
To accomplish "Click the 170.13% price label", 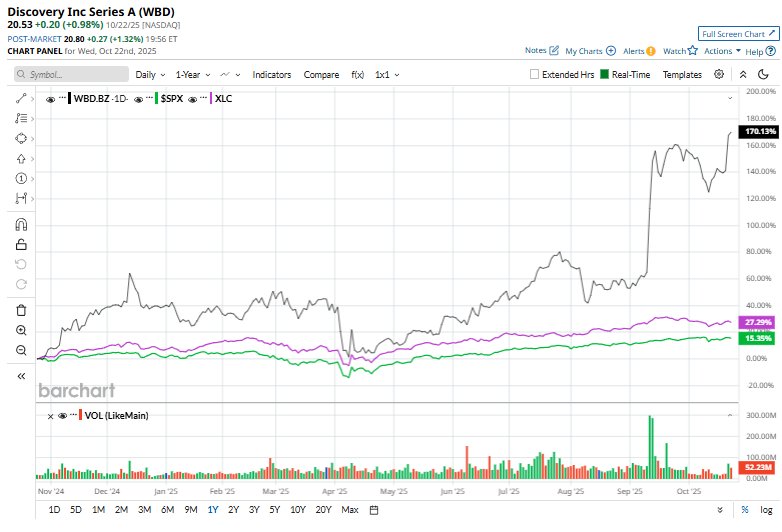I will click(758, 131).
